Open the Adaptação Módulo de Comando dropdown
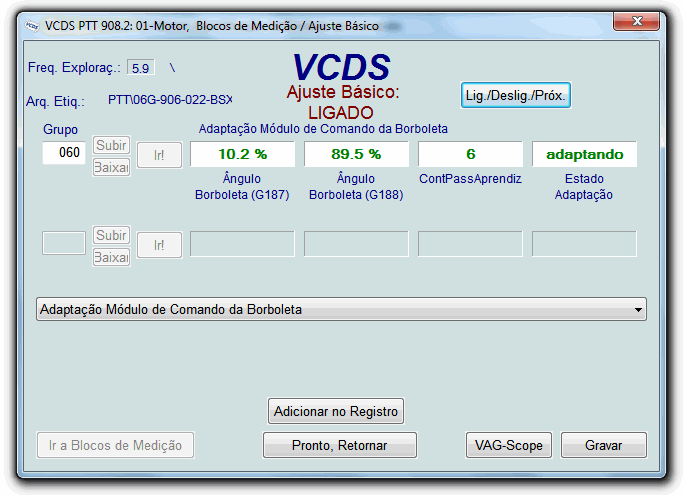The width and height of the screenshot is (684, 495). tap(341, 309)
